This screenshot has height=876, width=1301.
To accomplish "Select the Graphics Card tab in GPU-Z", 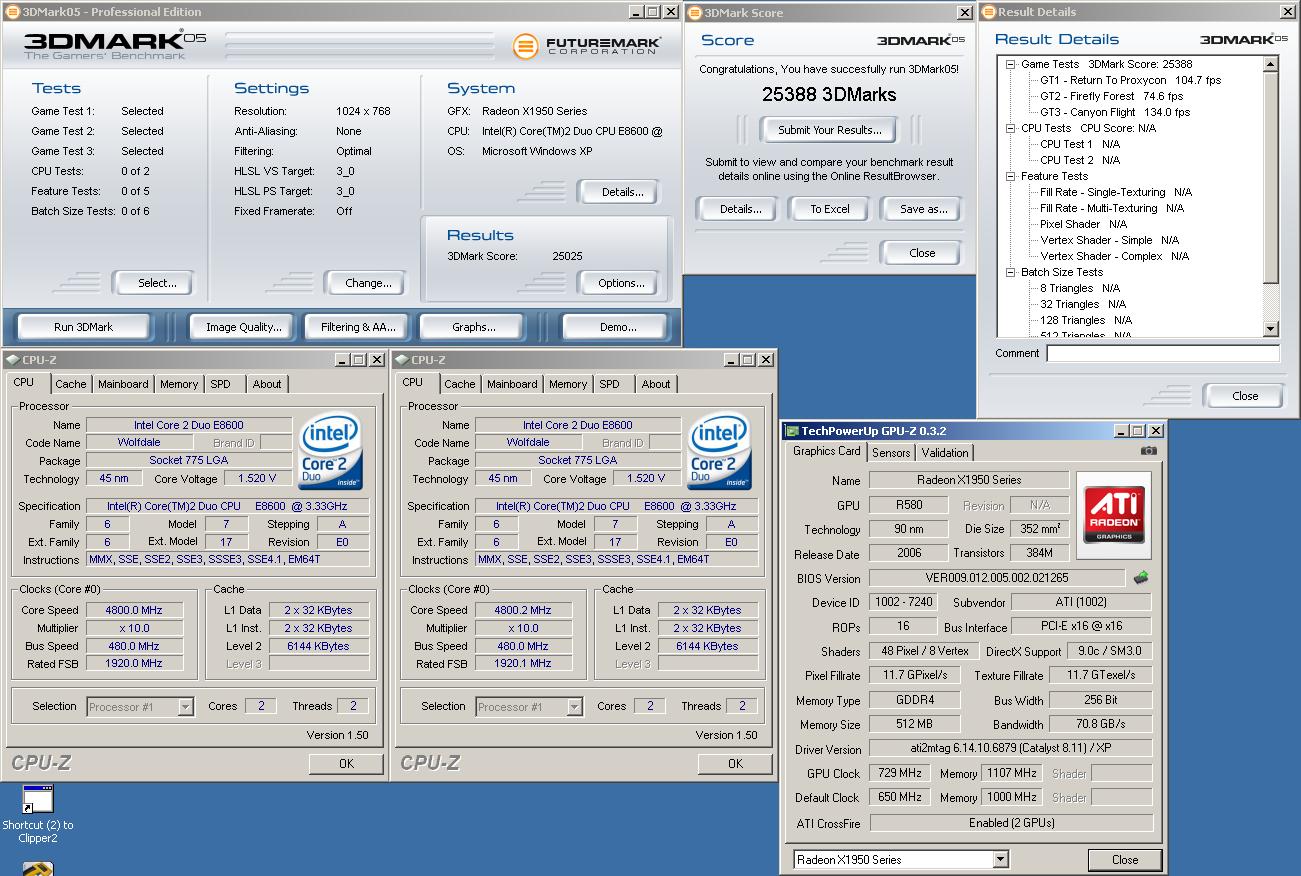I will (827, 451).
